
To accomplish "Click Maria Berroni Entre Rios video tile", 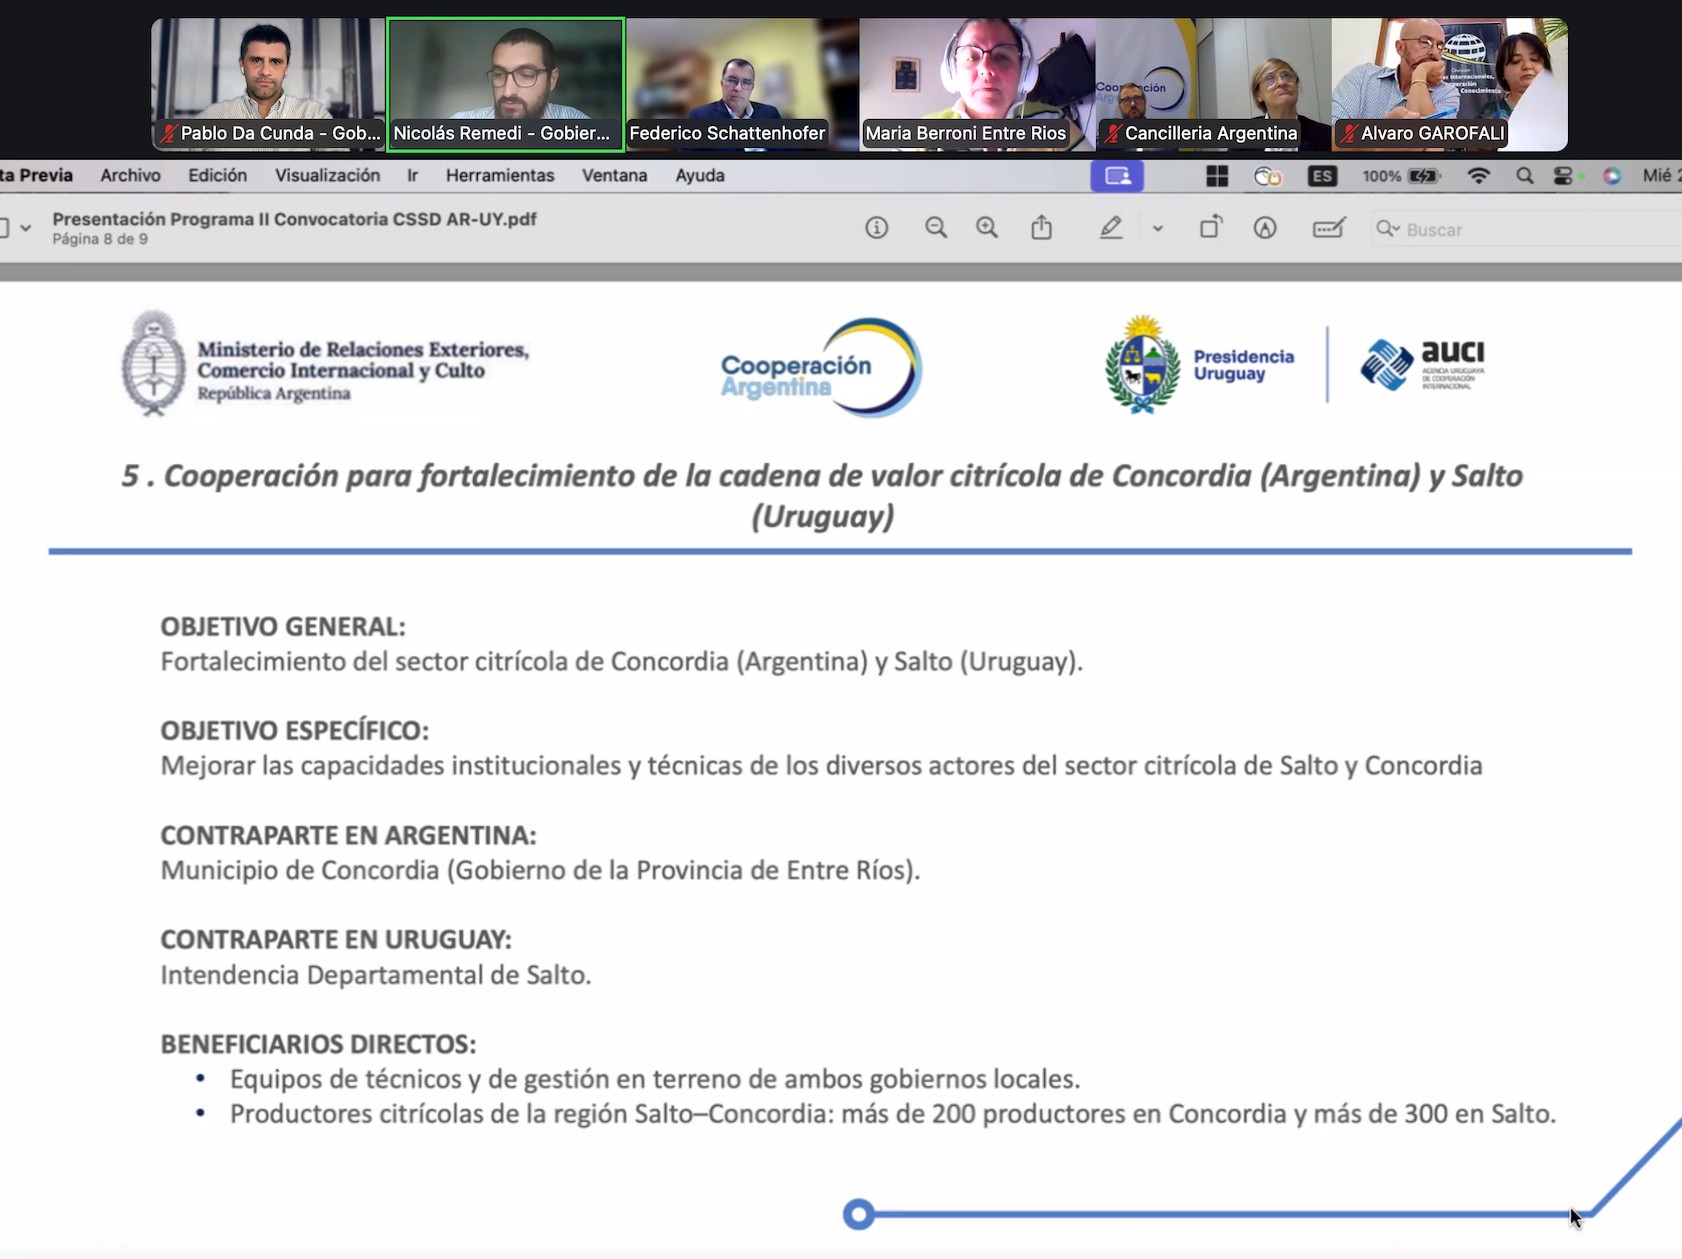I will [x=976, y=84].
